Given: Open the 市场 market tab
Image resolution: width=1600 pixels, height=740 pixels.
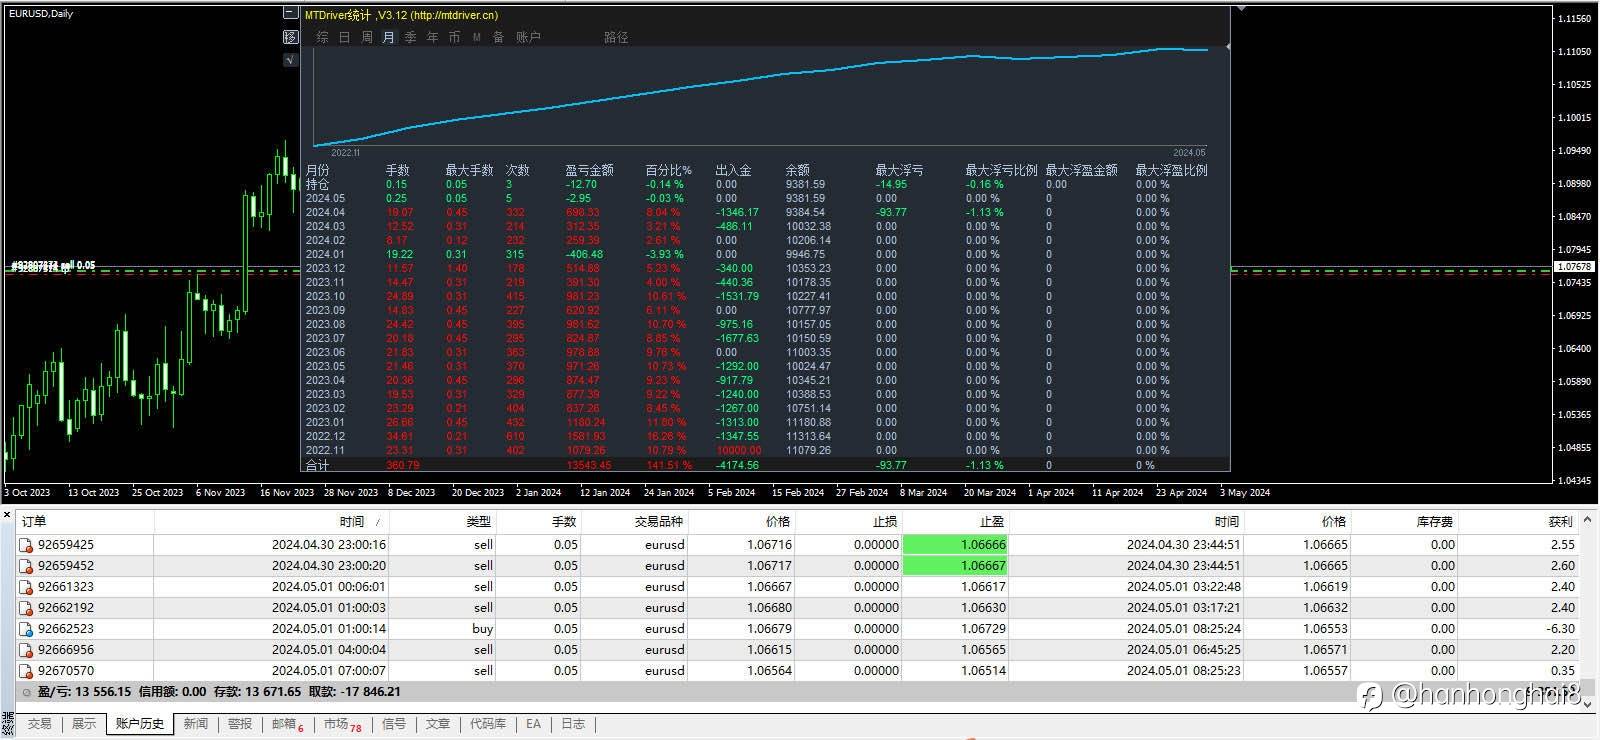Looking at the screenshot, I should [x=336, y=724].
